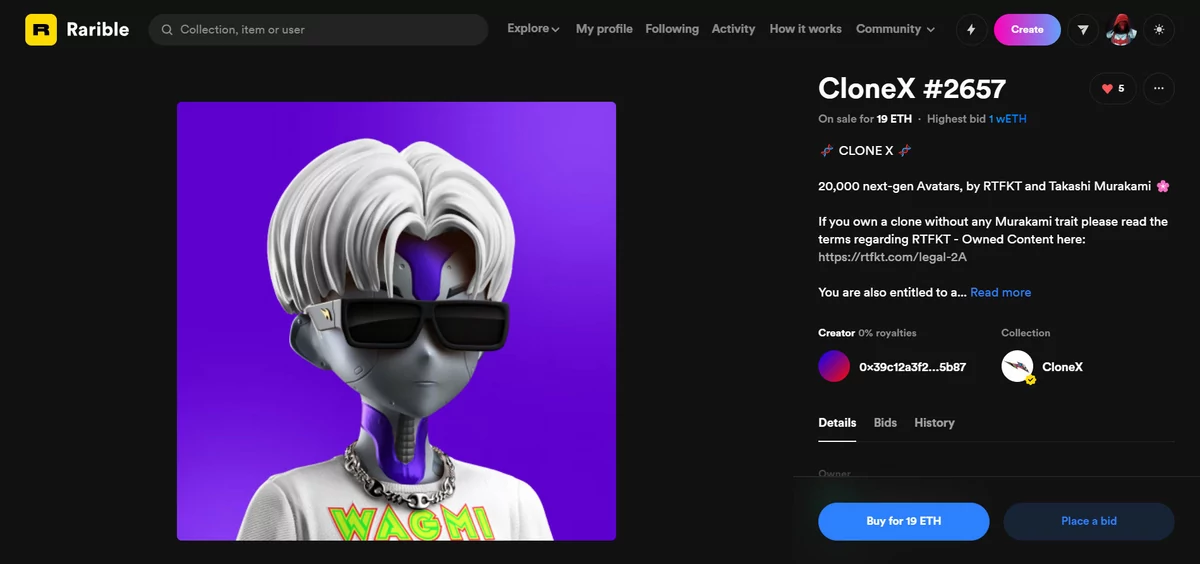
Task: Select the Details tab
Action: click(837, 423)
